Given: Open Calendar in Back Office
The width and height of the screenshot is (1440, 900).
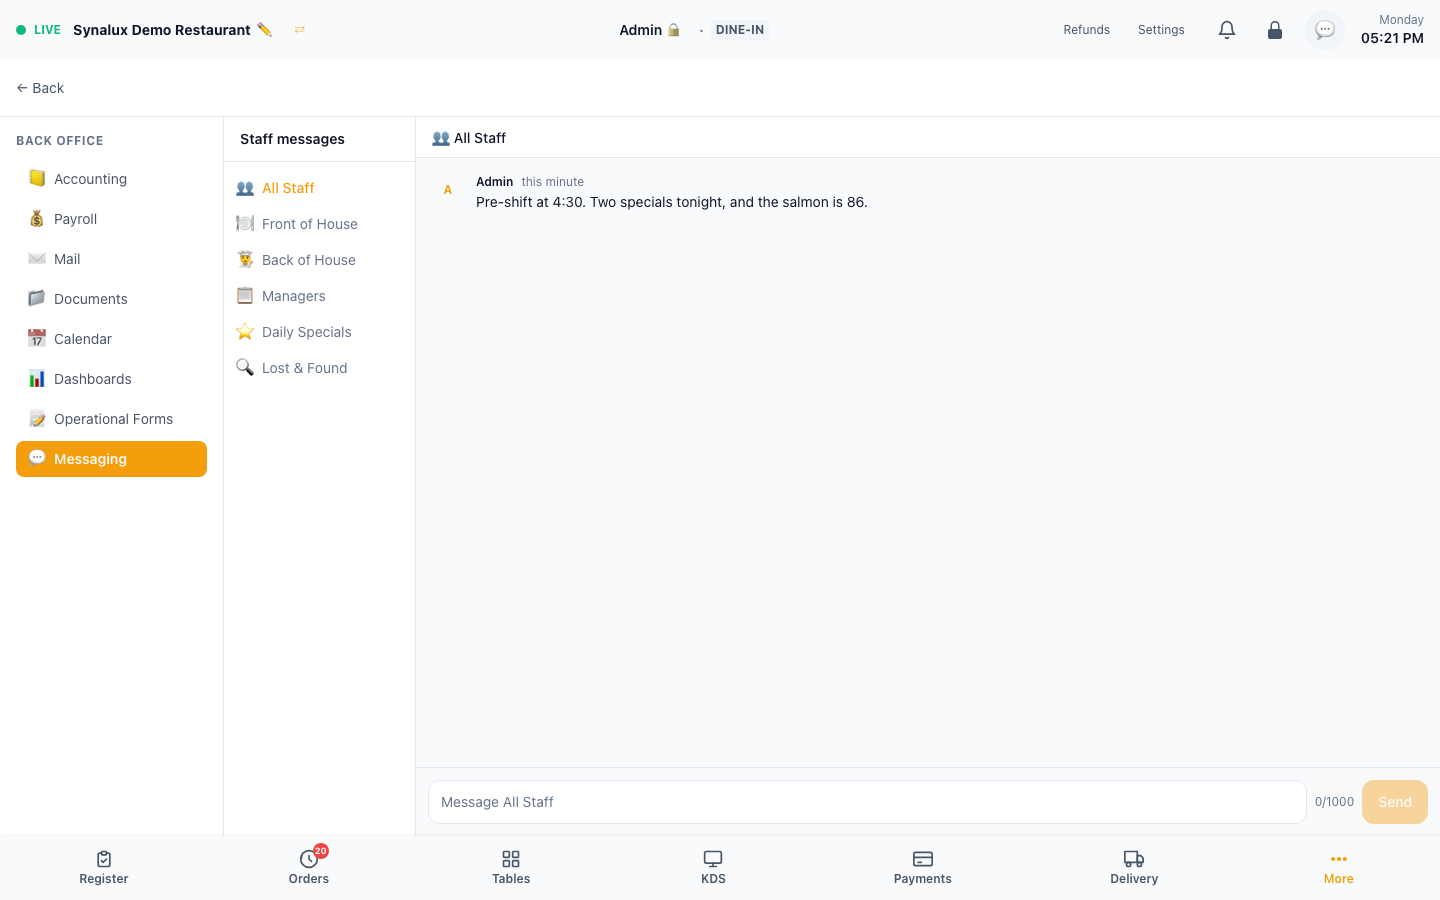Looking at the screenshot, I should 111,339.
